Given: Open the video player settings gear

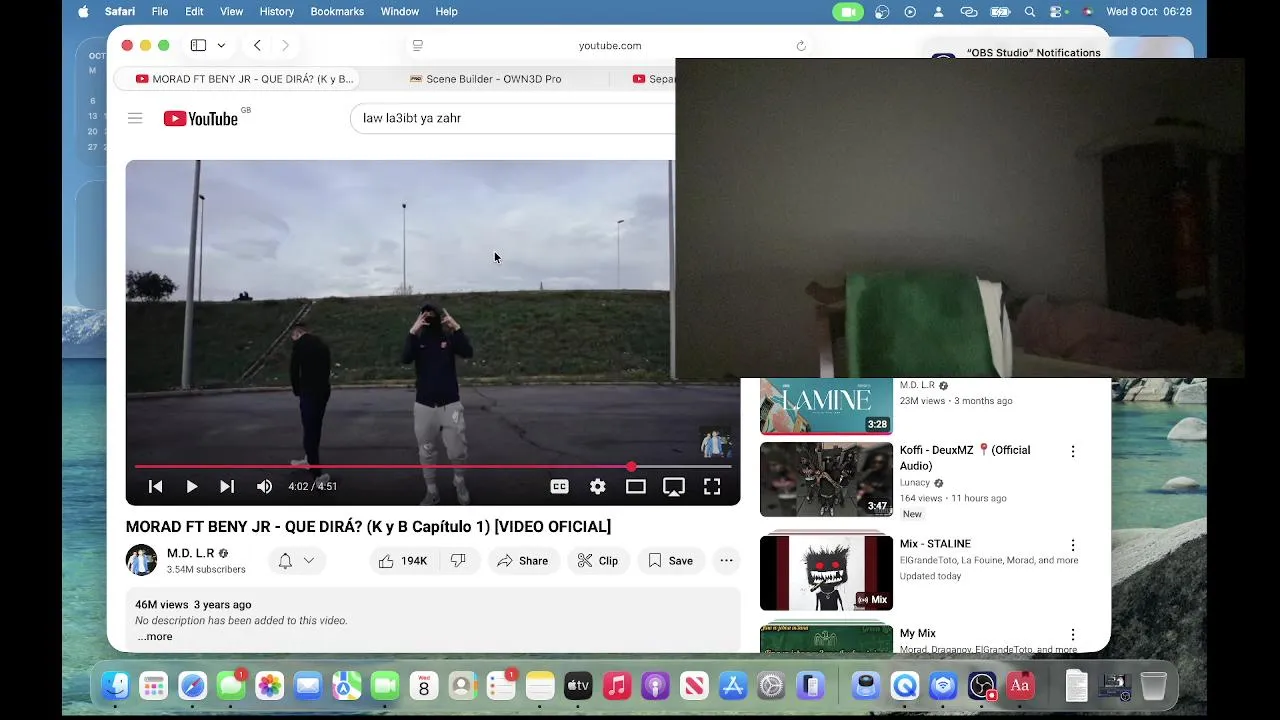Looking at the screenshot, I should click(597, 486).
